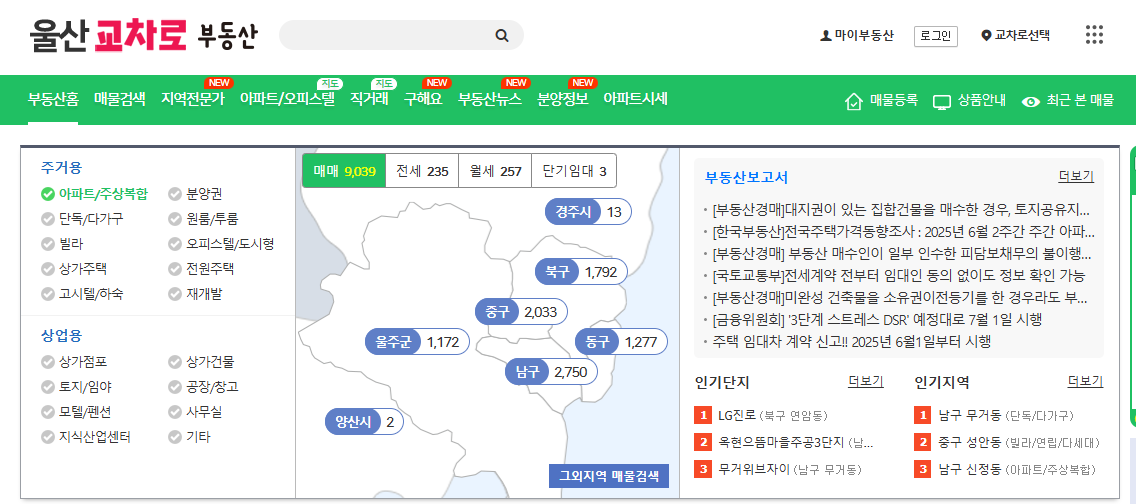
Task: Select 지식산업센터 option
Action: 86,437
